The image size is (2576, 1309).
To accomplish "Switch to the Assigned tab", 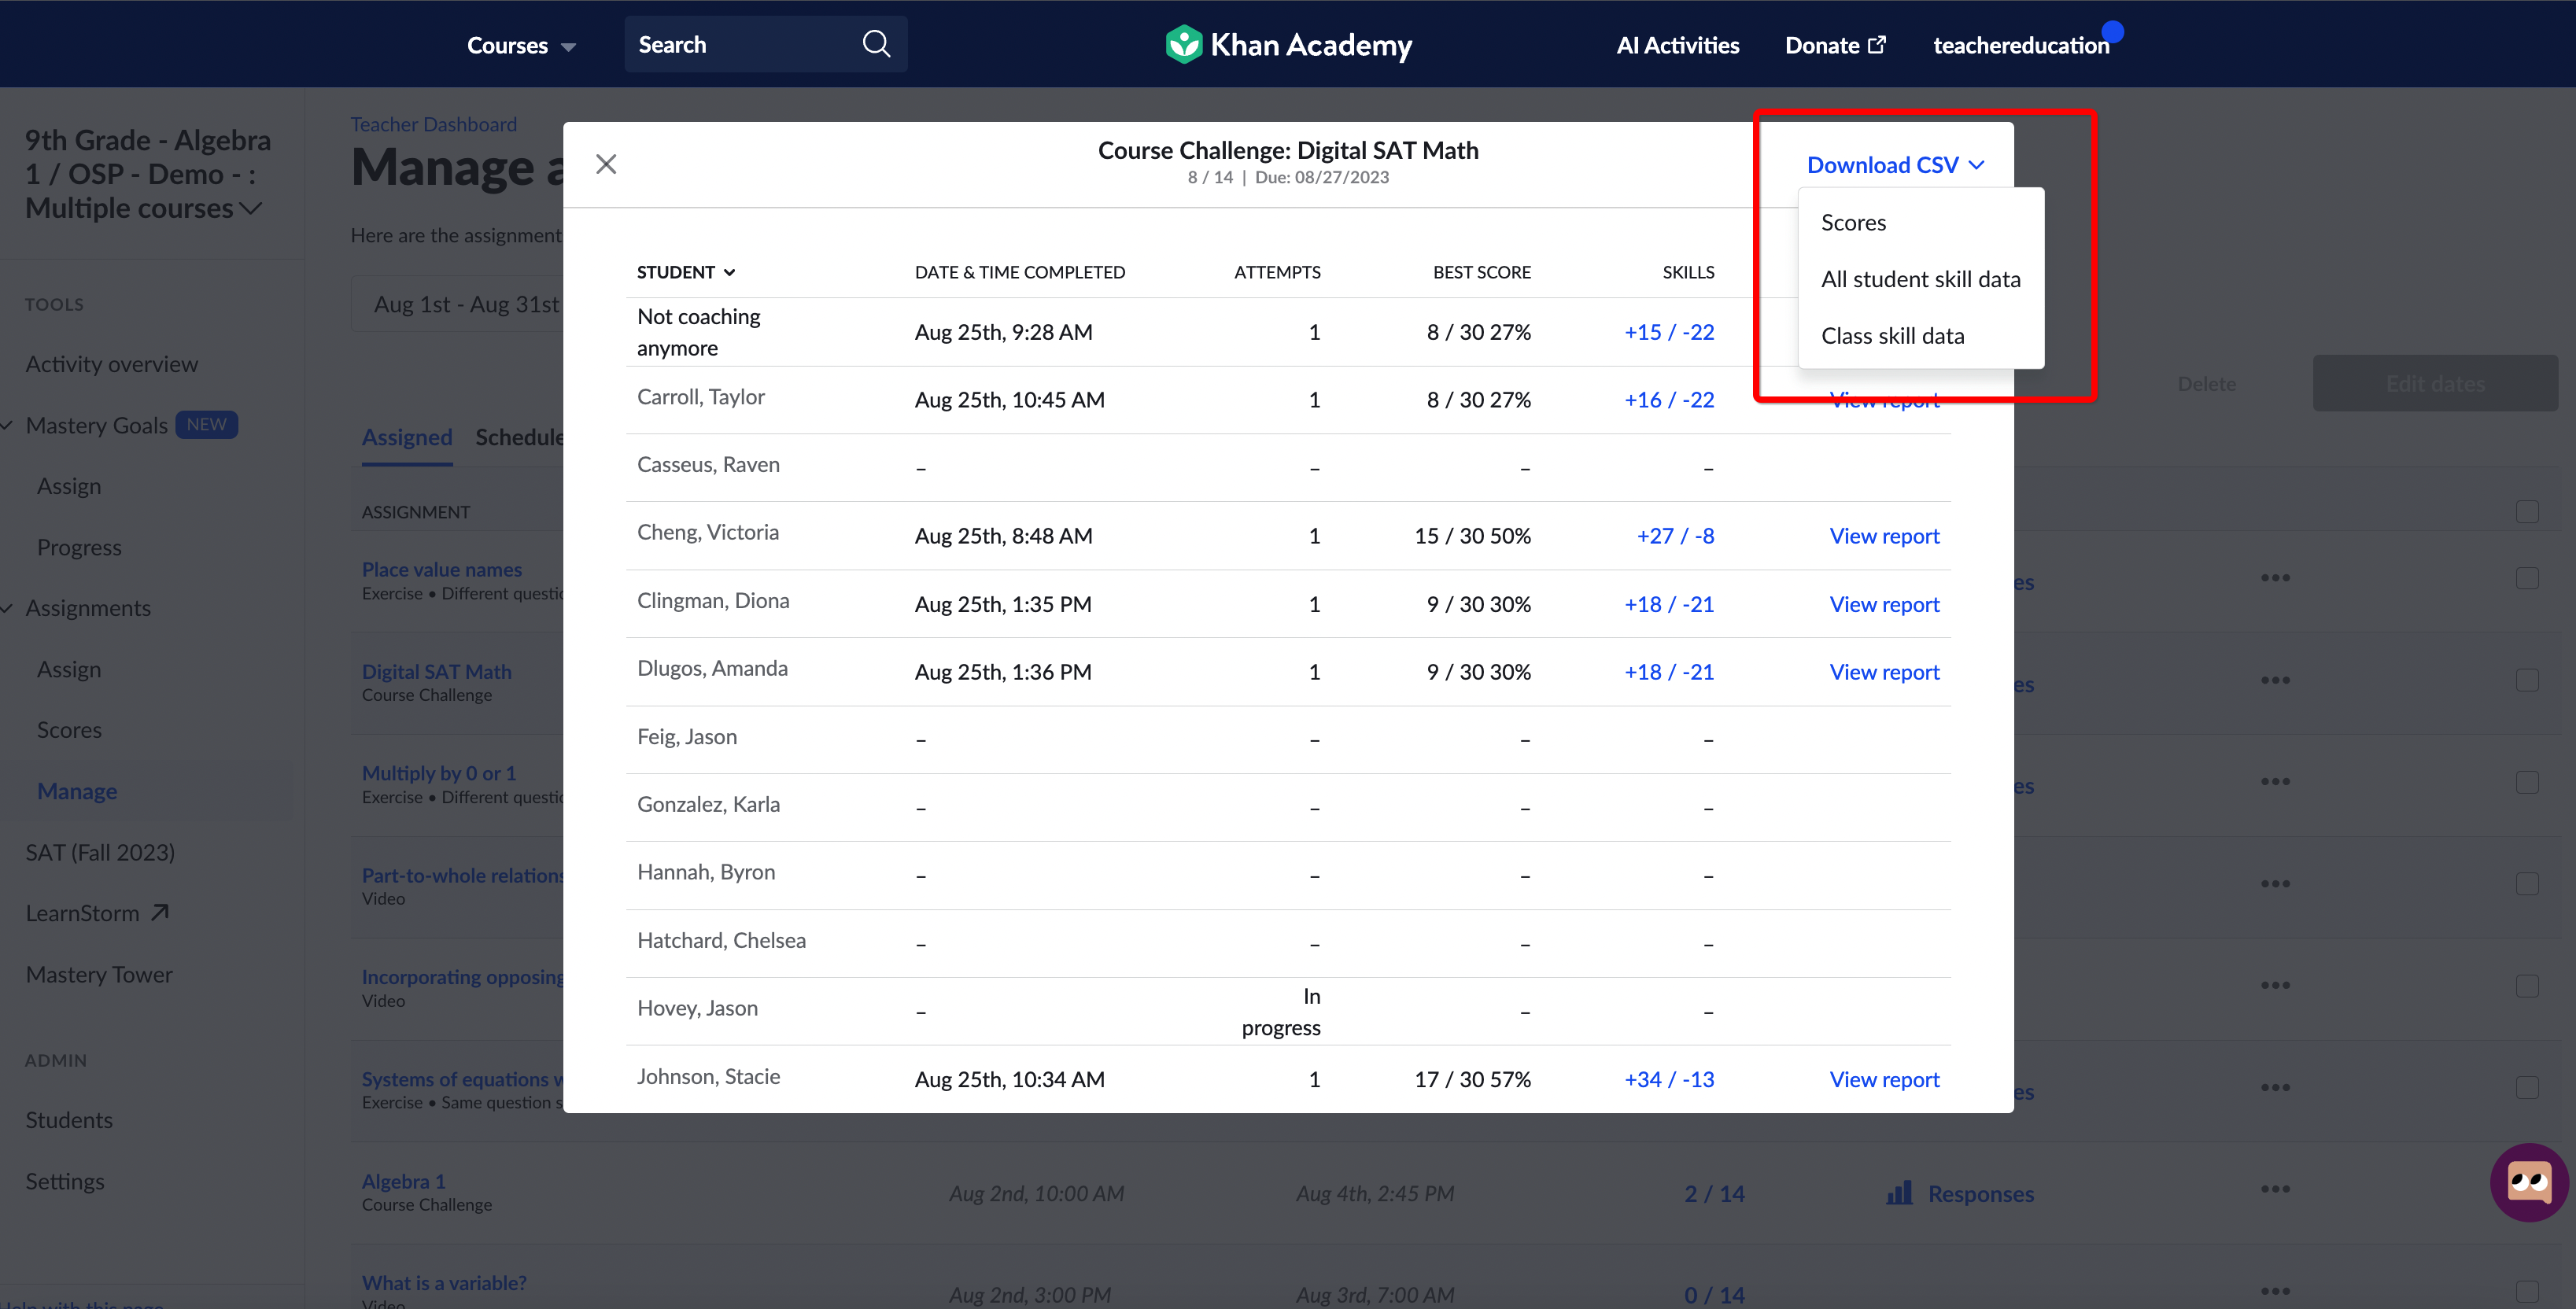I will (x=407, y=437).
